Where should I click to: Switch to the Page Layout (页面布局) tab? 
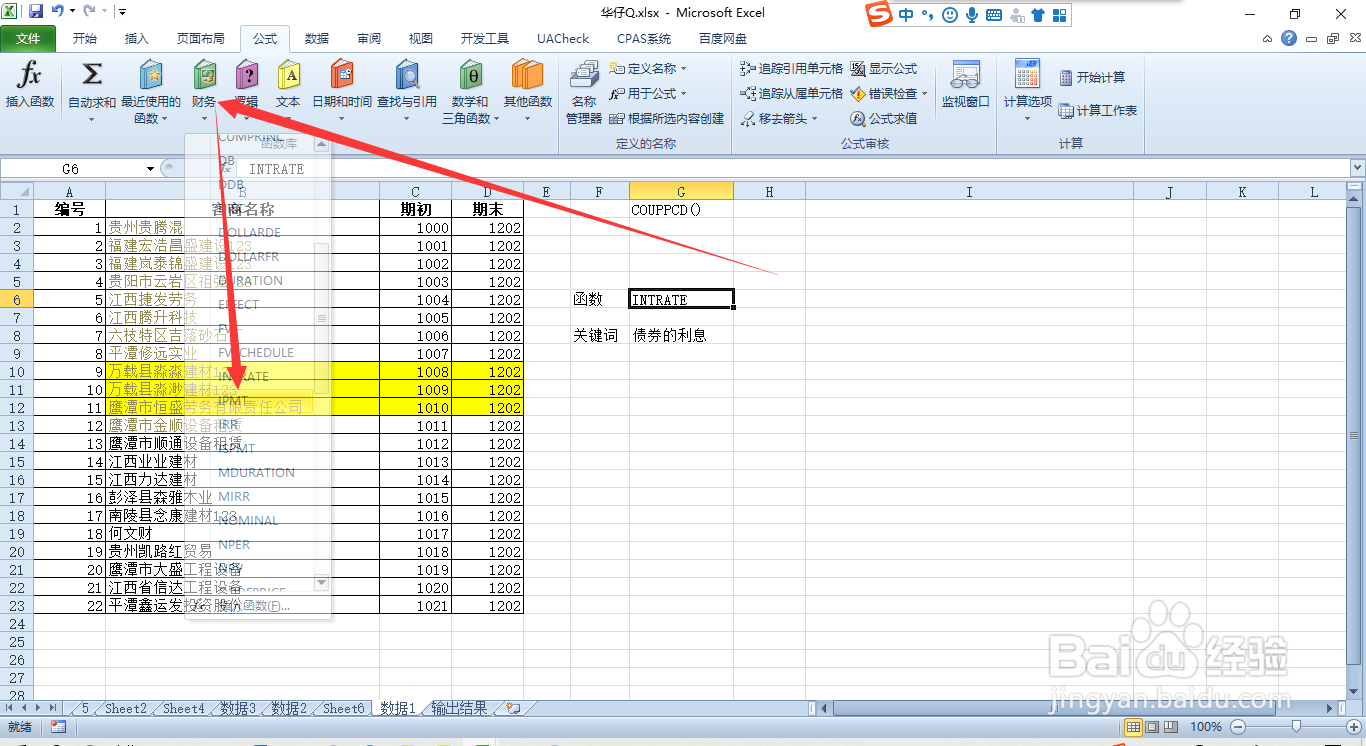tap(201, 38)
